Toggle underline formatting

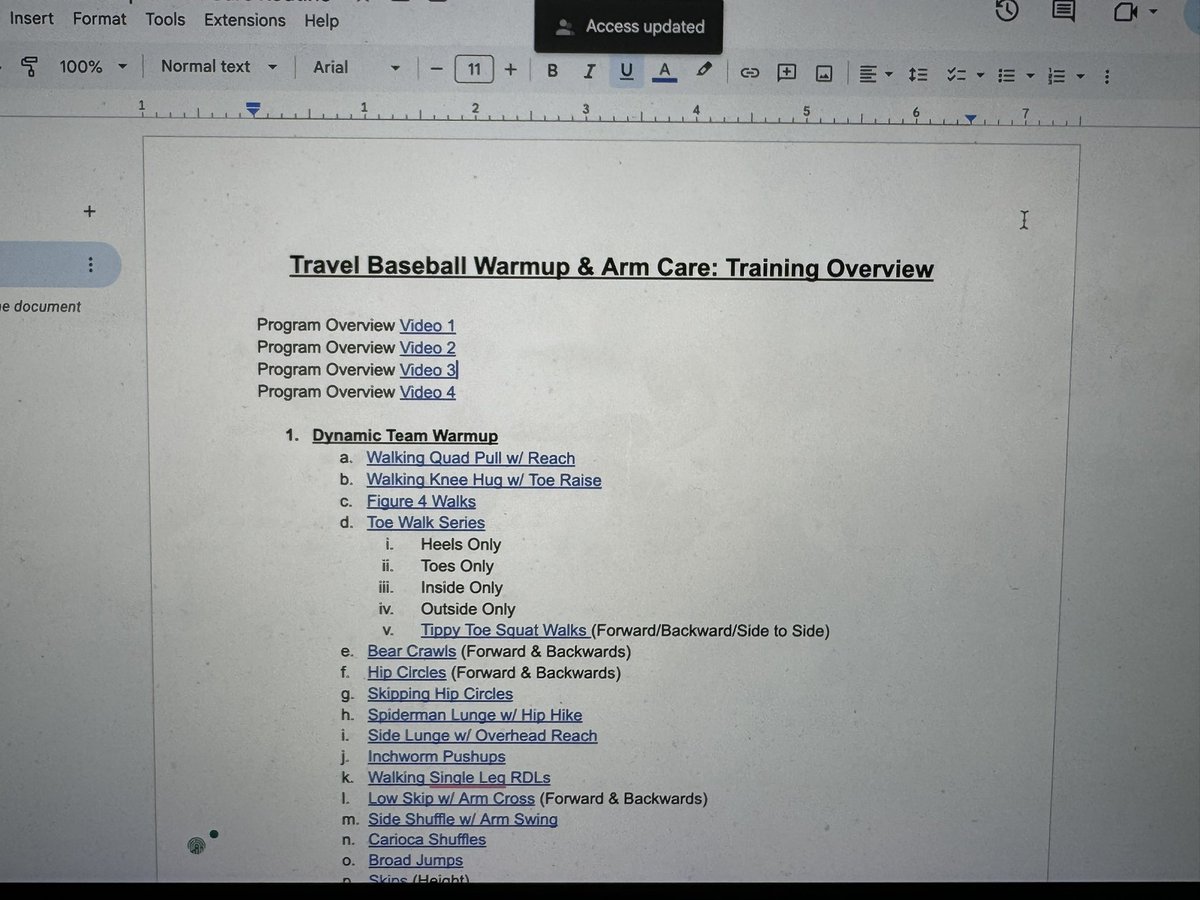627,71
